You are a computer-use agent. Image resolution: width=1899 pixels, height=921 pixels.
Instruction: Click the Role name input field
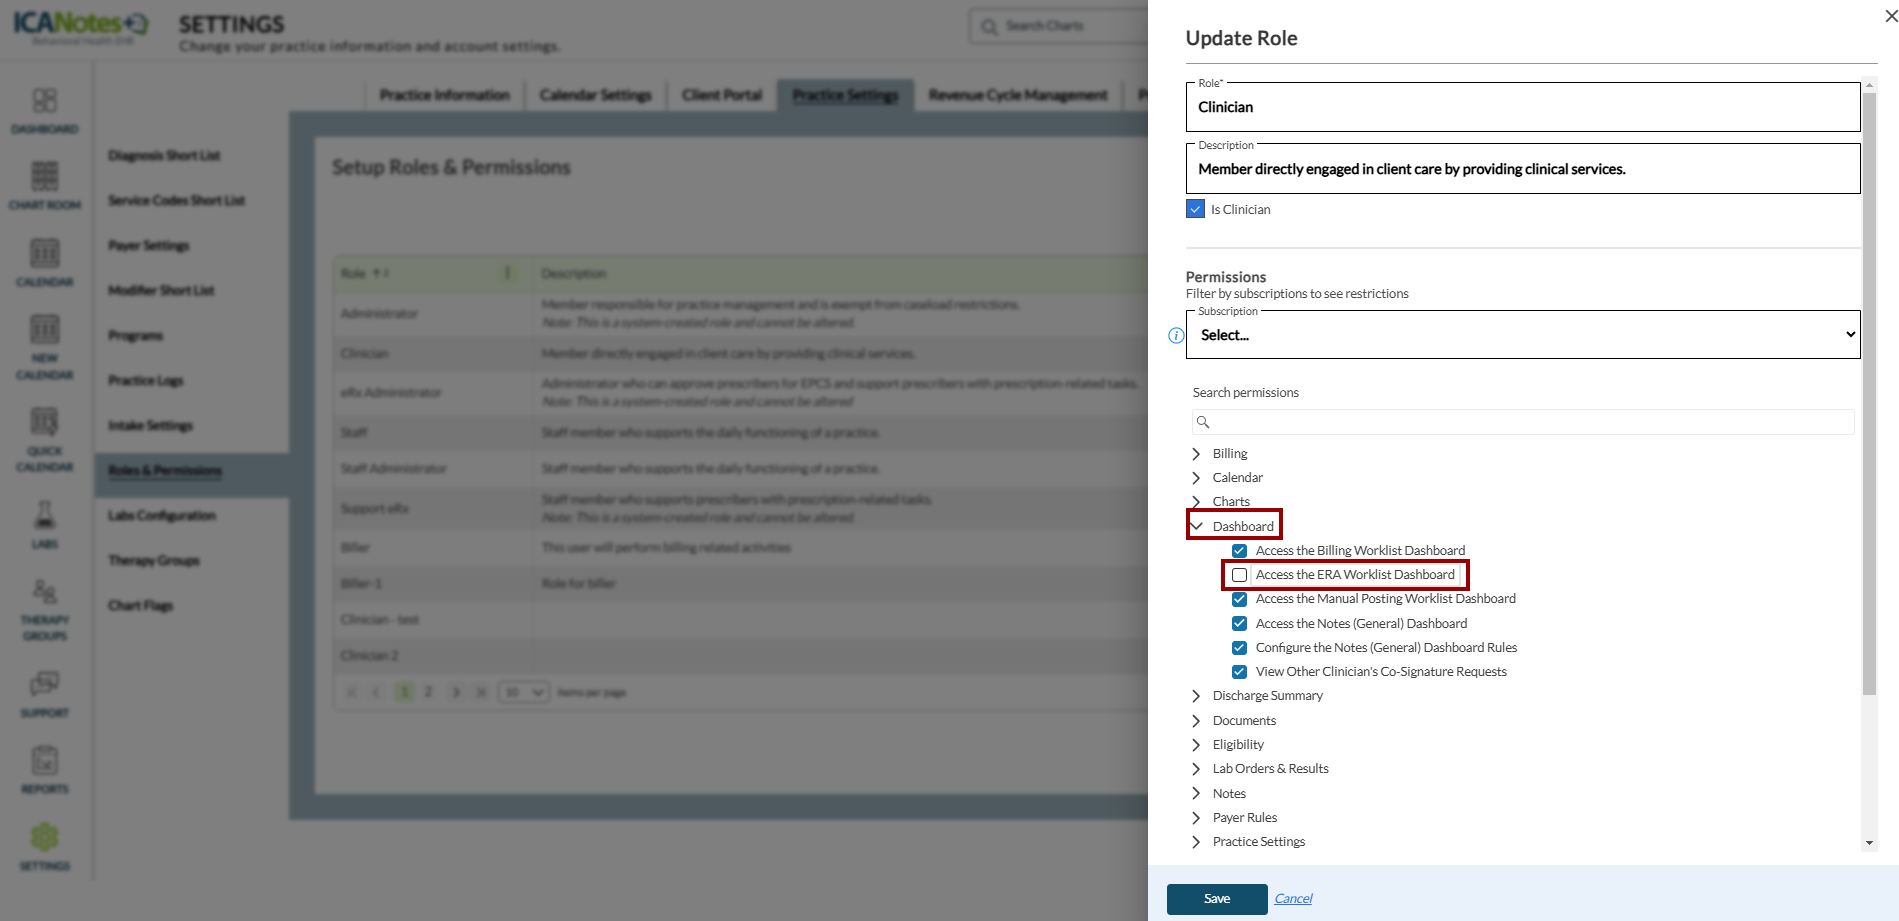[x=1523, y=107]
